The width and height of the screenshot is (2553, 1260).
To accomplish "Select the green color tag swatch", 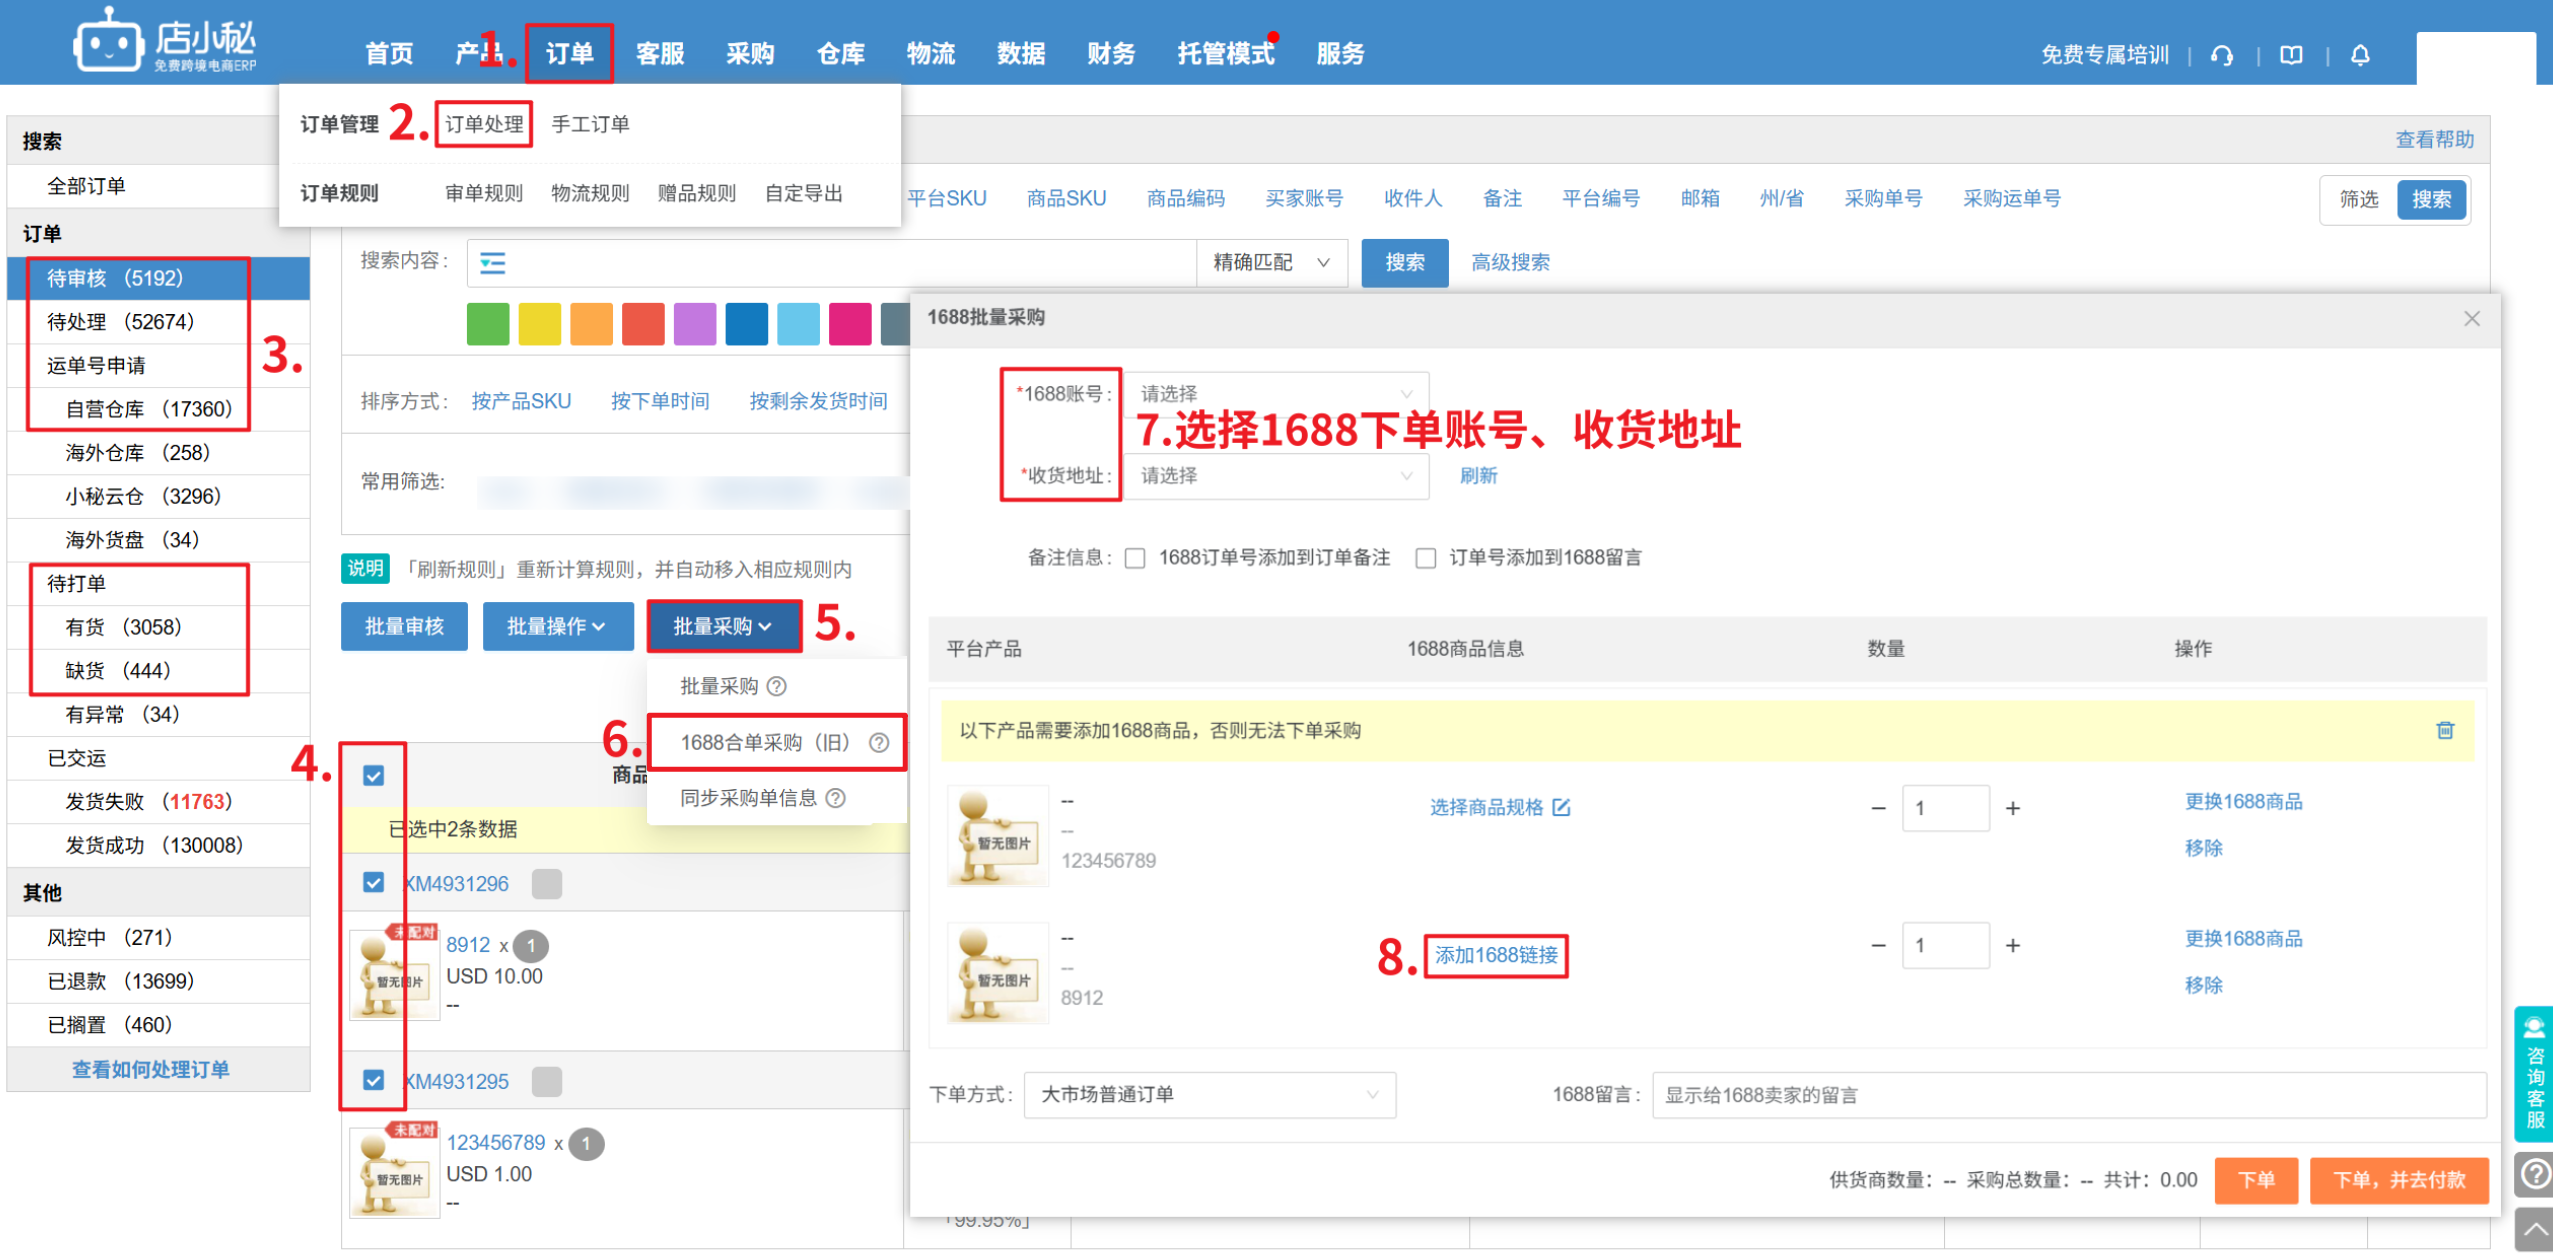I will (x=488, y=325).
